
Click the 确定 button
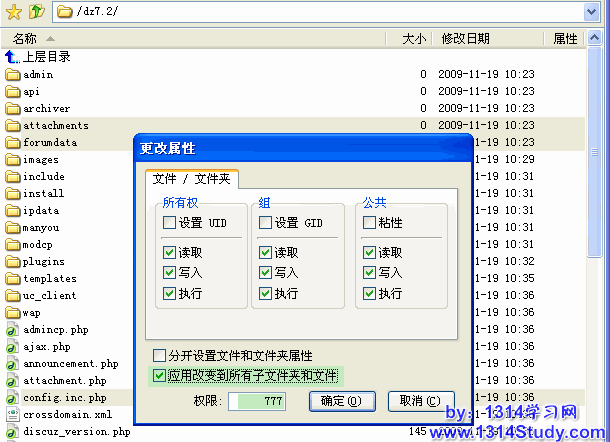point(341,401)
